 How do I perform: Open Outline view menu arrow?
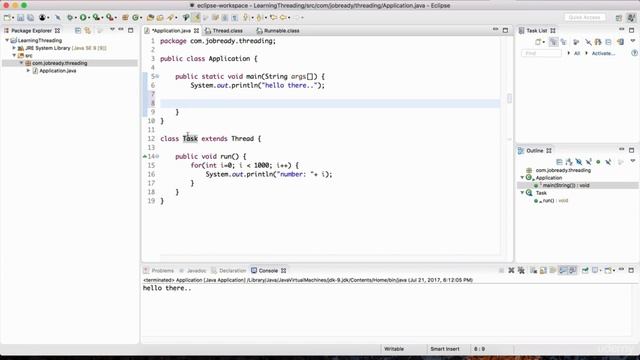633,161
